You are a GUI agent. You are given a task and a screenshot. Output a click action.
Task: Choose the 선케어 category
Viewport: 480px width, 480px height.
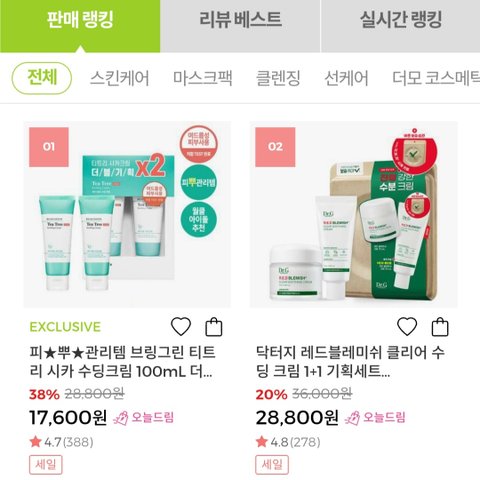point(346,78)
